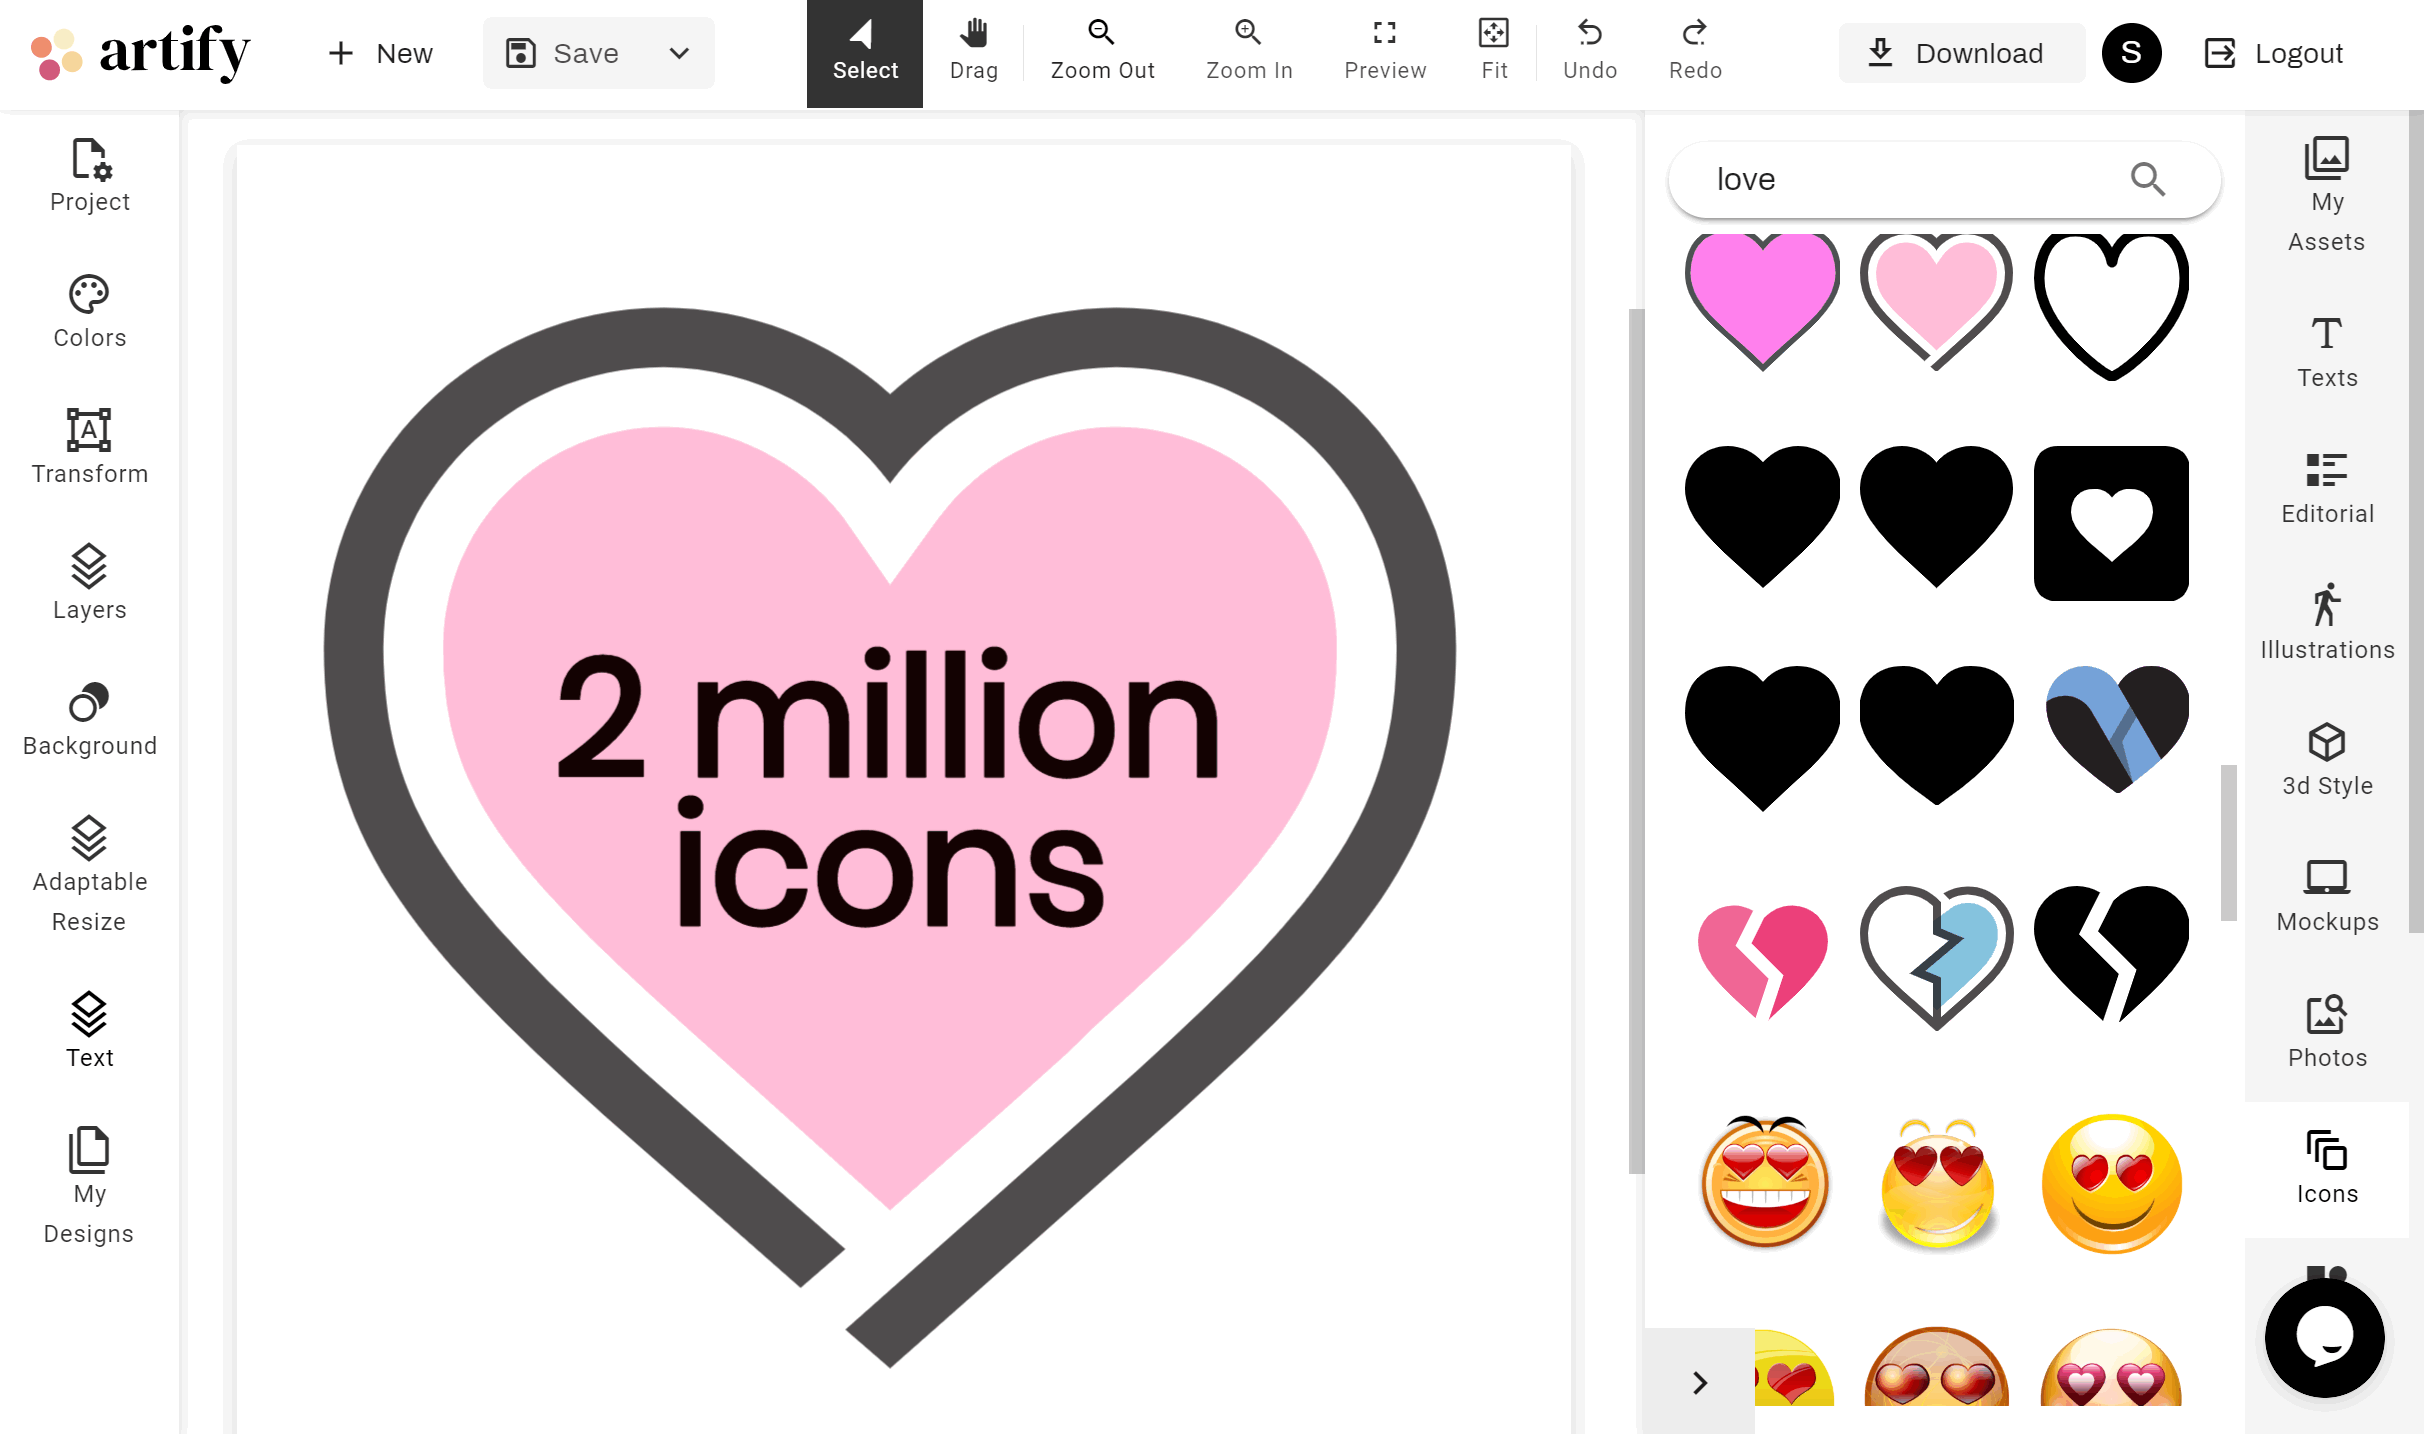Open the Mockups tab
The image size is (2424, 1434).
pos(2327,896)
